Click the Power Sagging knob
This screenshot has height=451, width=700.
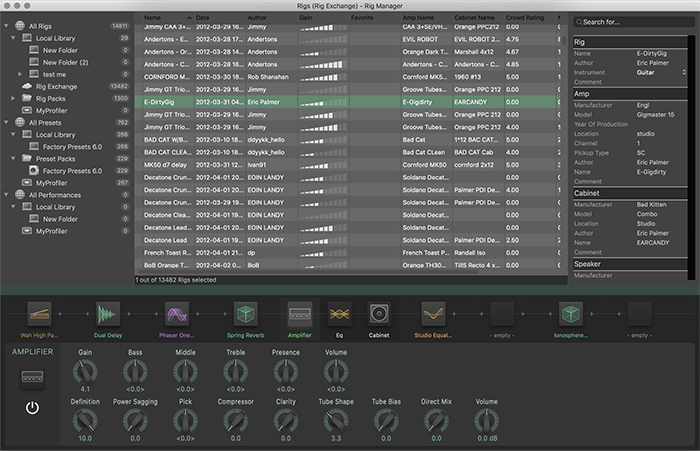click(135, 421)
